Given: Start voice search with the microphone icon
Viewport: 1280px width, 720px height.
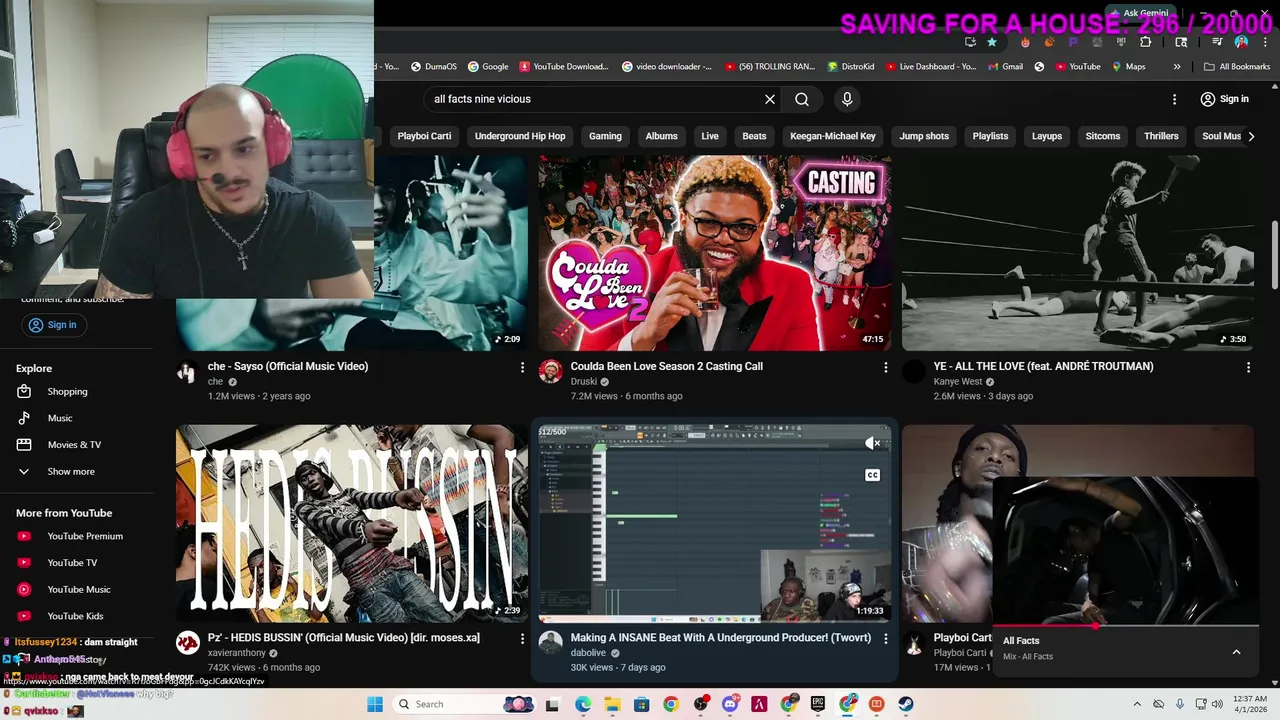Looking at the screenshot, I should click(847, 99).
